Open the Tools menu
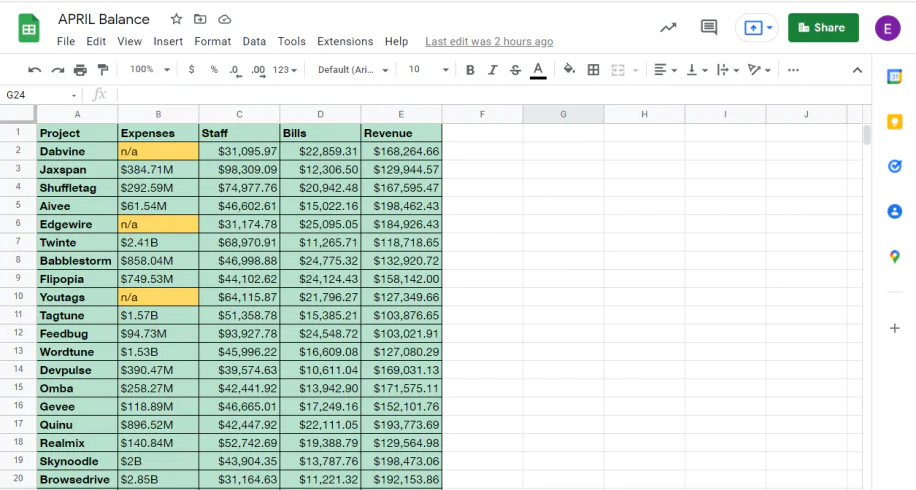916x490 pixels. [x=292, y=41]
